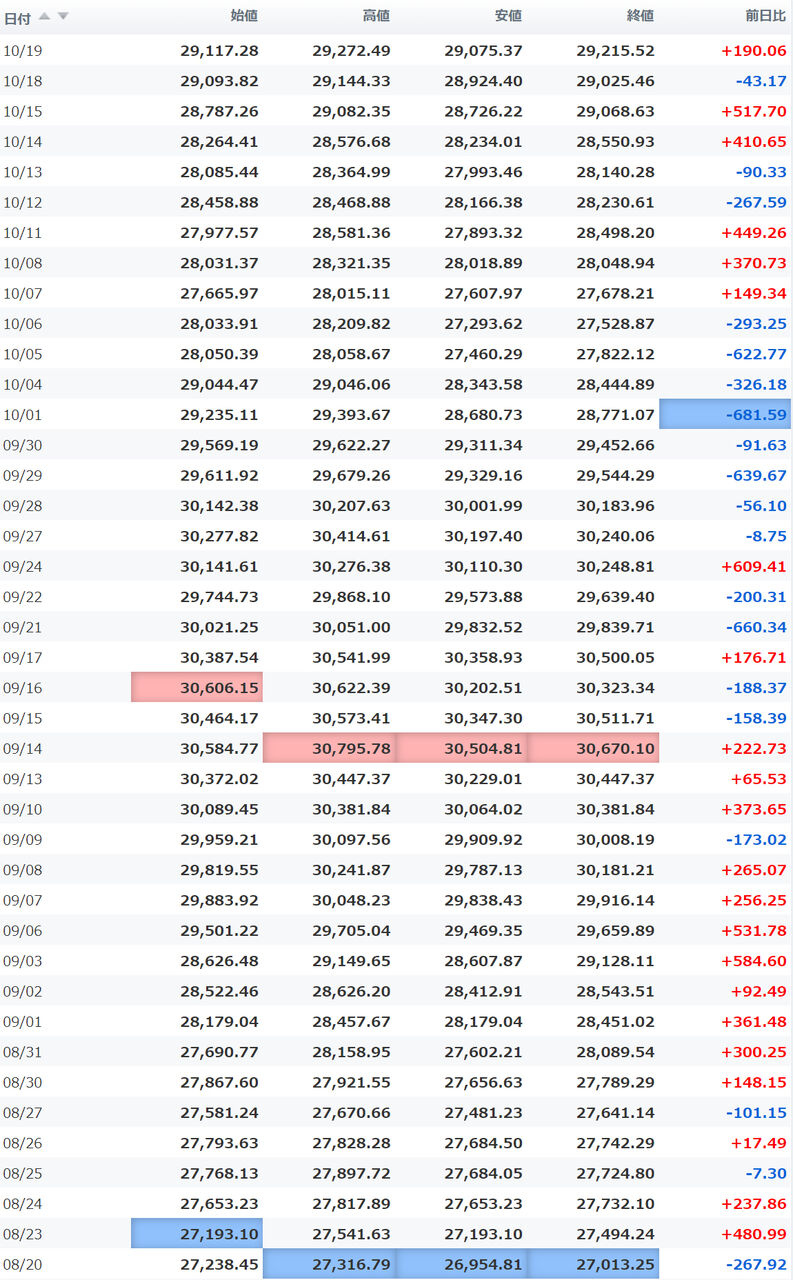Select the 09/17 close 30,500.05
793x1280 pixels.
pyautogui.click(x=615, y=657)
